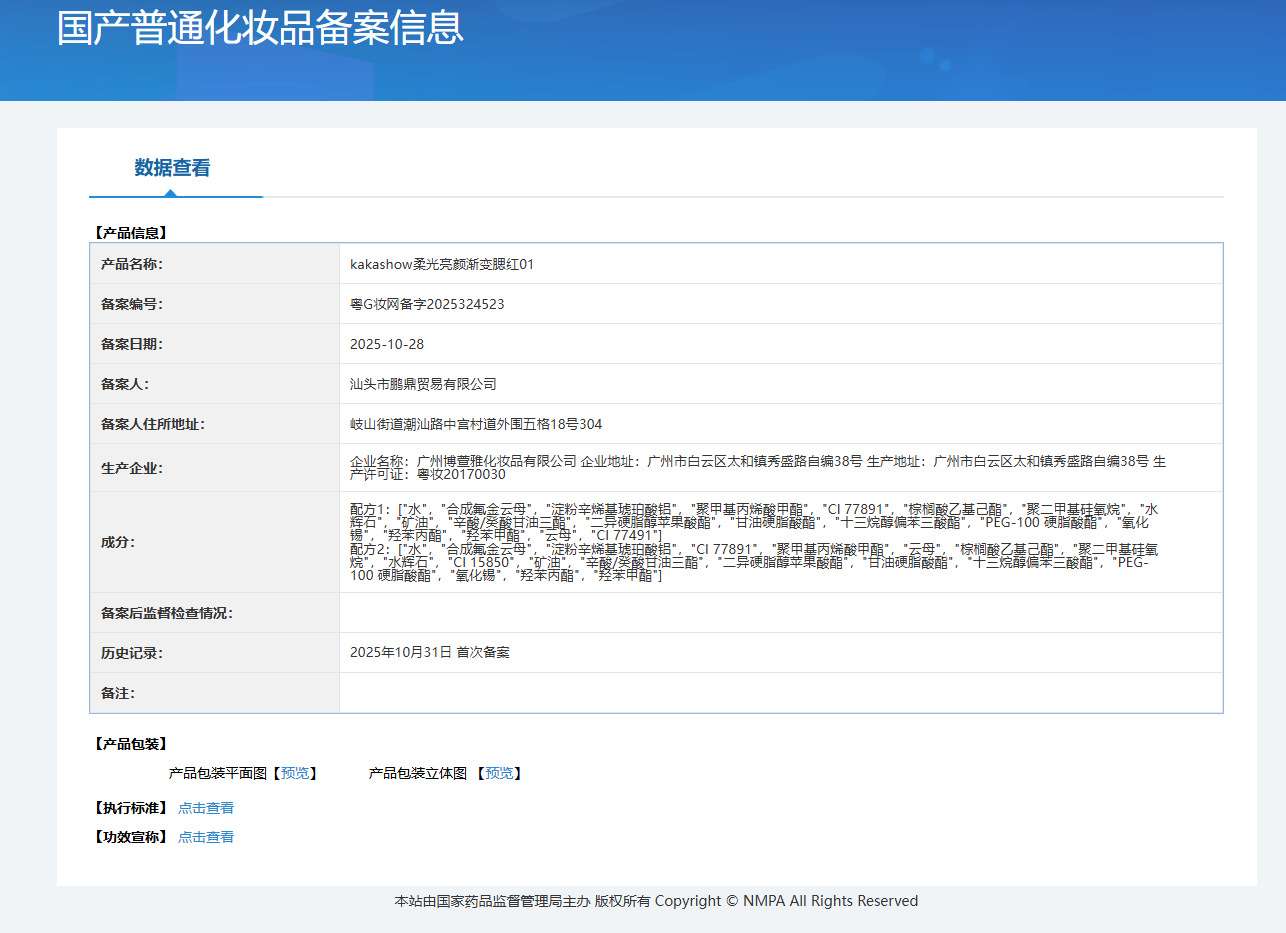The height and width of the screenshot is (933, 1286).
Task: Click the 历史记录 row label
Action: (132, 653)
